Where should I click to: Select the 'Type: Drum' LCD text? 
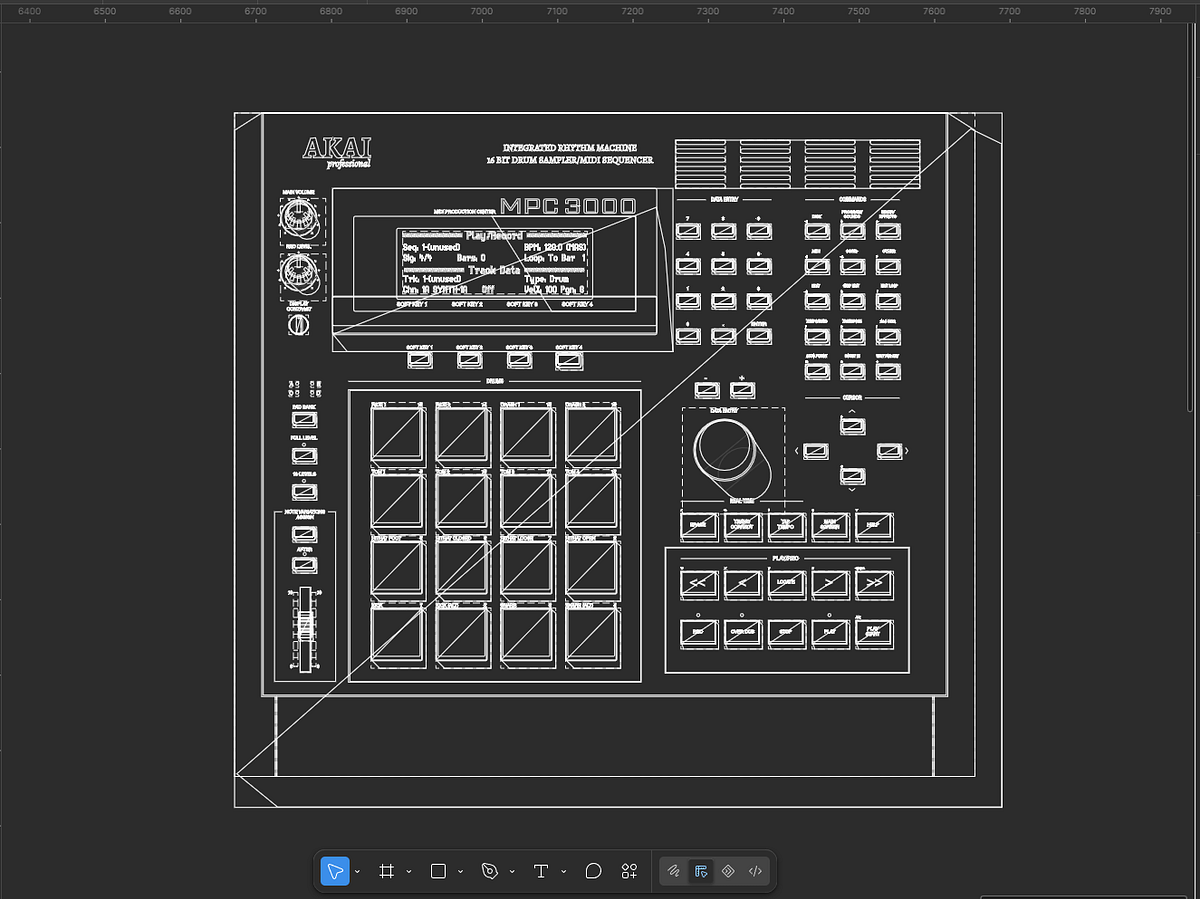point(546,279)
